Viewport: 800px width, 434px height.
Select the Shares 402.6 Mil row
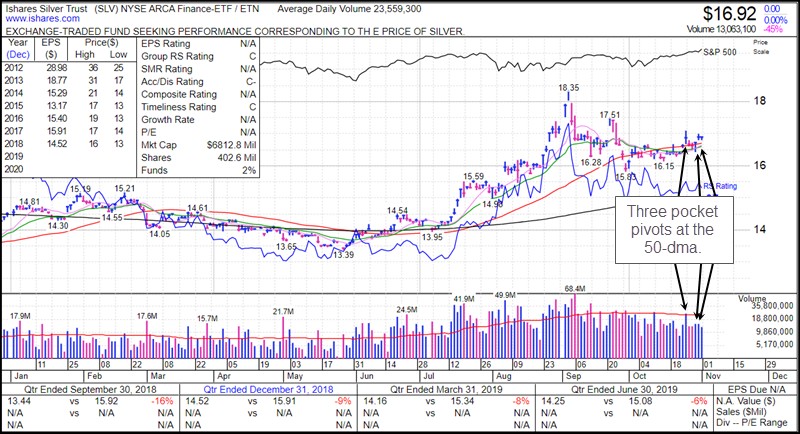click(x=198, y=158)
